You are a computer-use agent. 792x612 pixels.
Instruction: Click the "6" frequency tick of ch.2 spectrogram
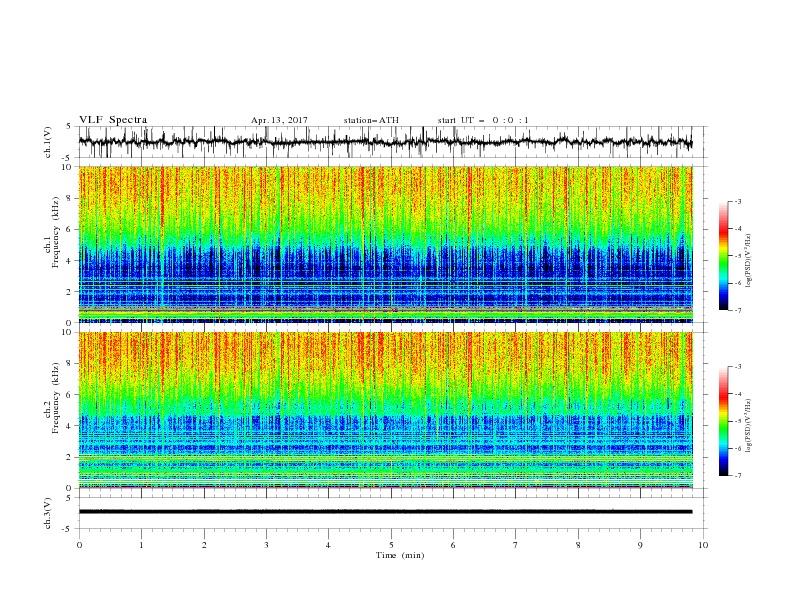(70, 395)
